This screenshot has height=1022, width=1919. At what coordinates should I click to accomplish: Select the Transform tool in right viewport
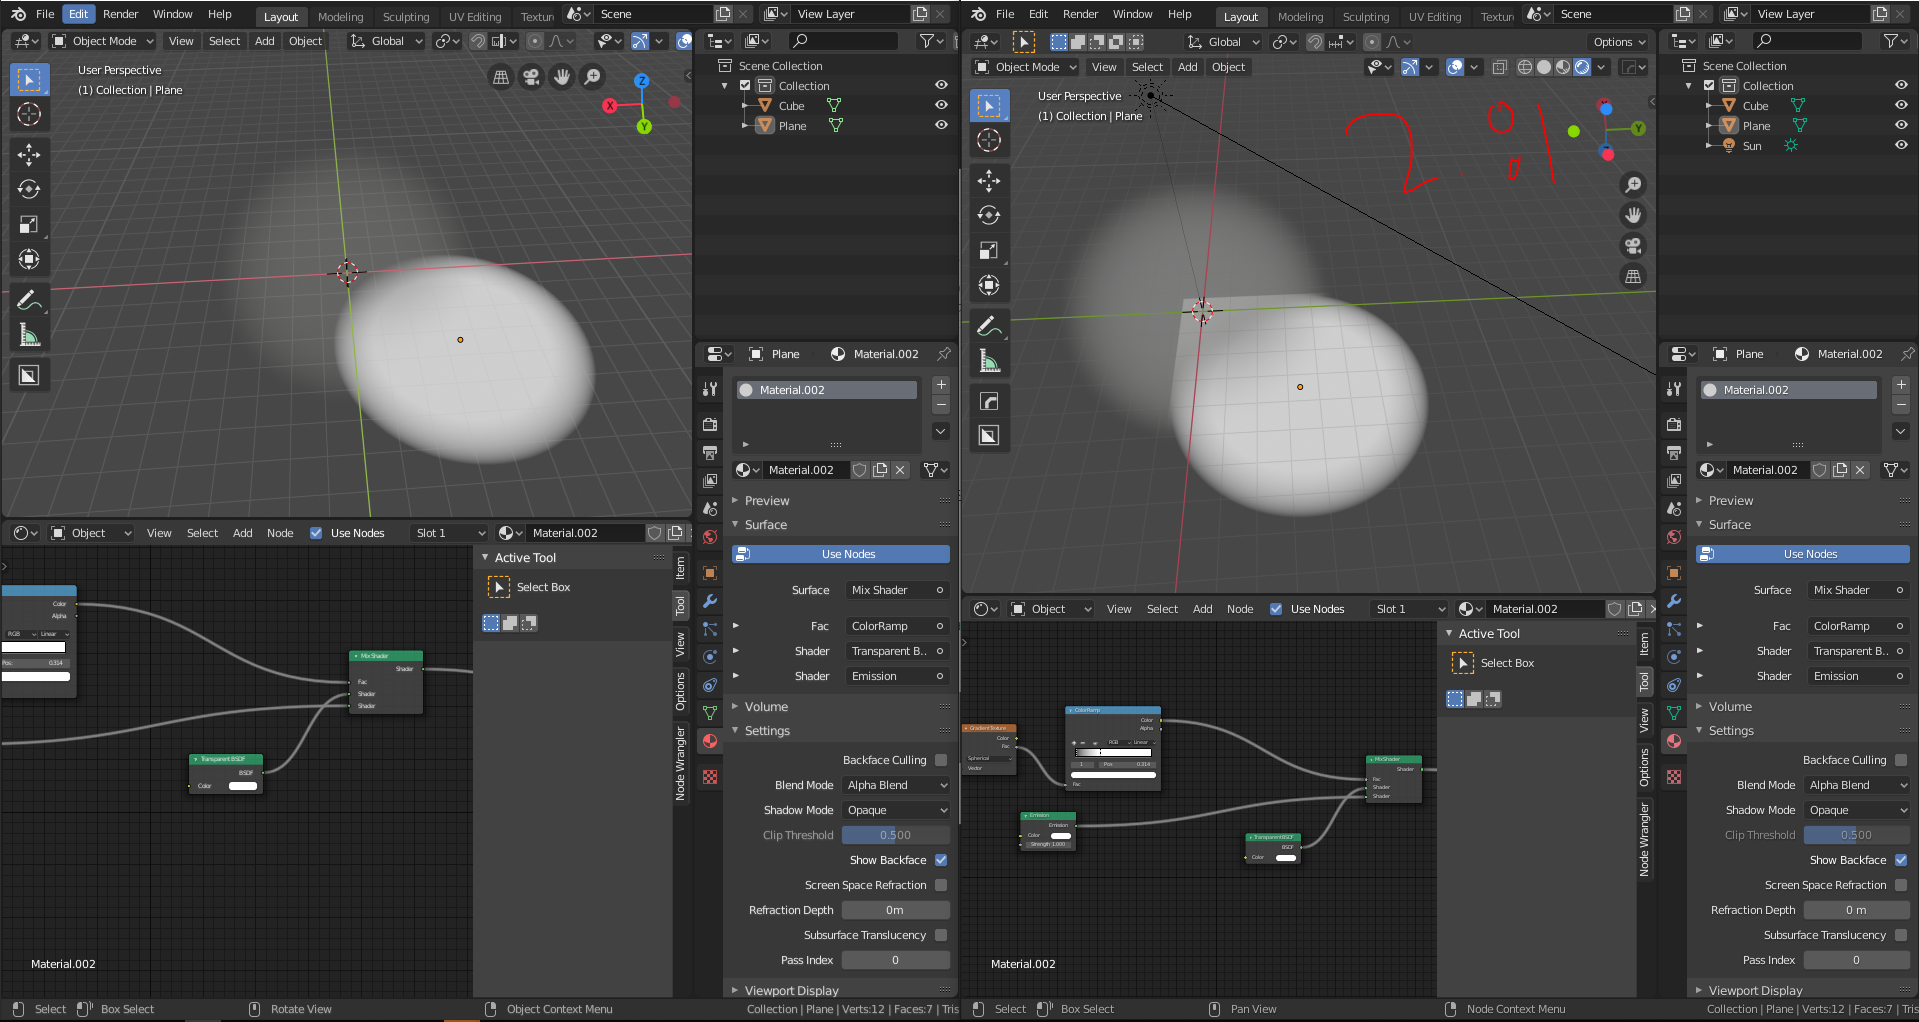click(989, 285)
